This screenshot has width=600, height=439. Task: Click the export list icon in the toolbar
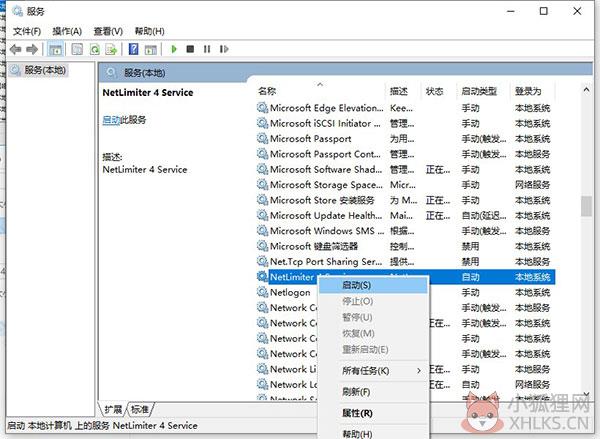coord(111,49)
